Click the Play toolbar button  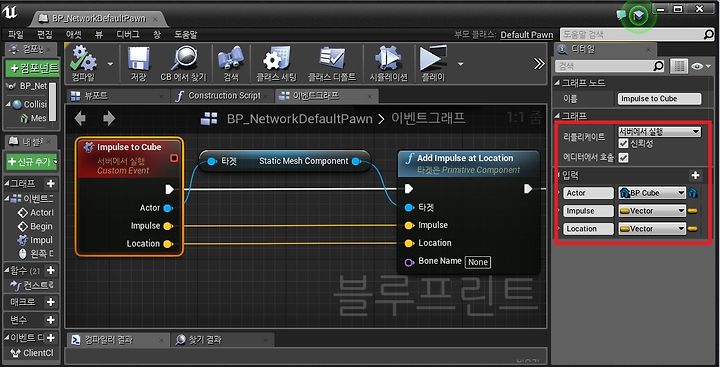[x=433, y=63]
